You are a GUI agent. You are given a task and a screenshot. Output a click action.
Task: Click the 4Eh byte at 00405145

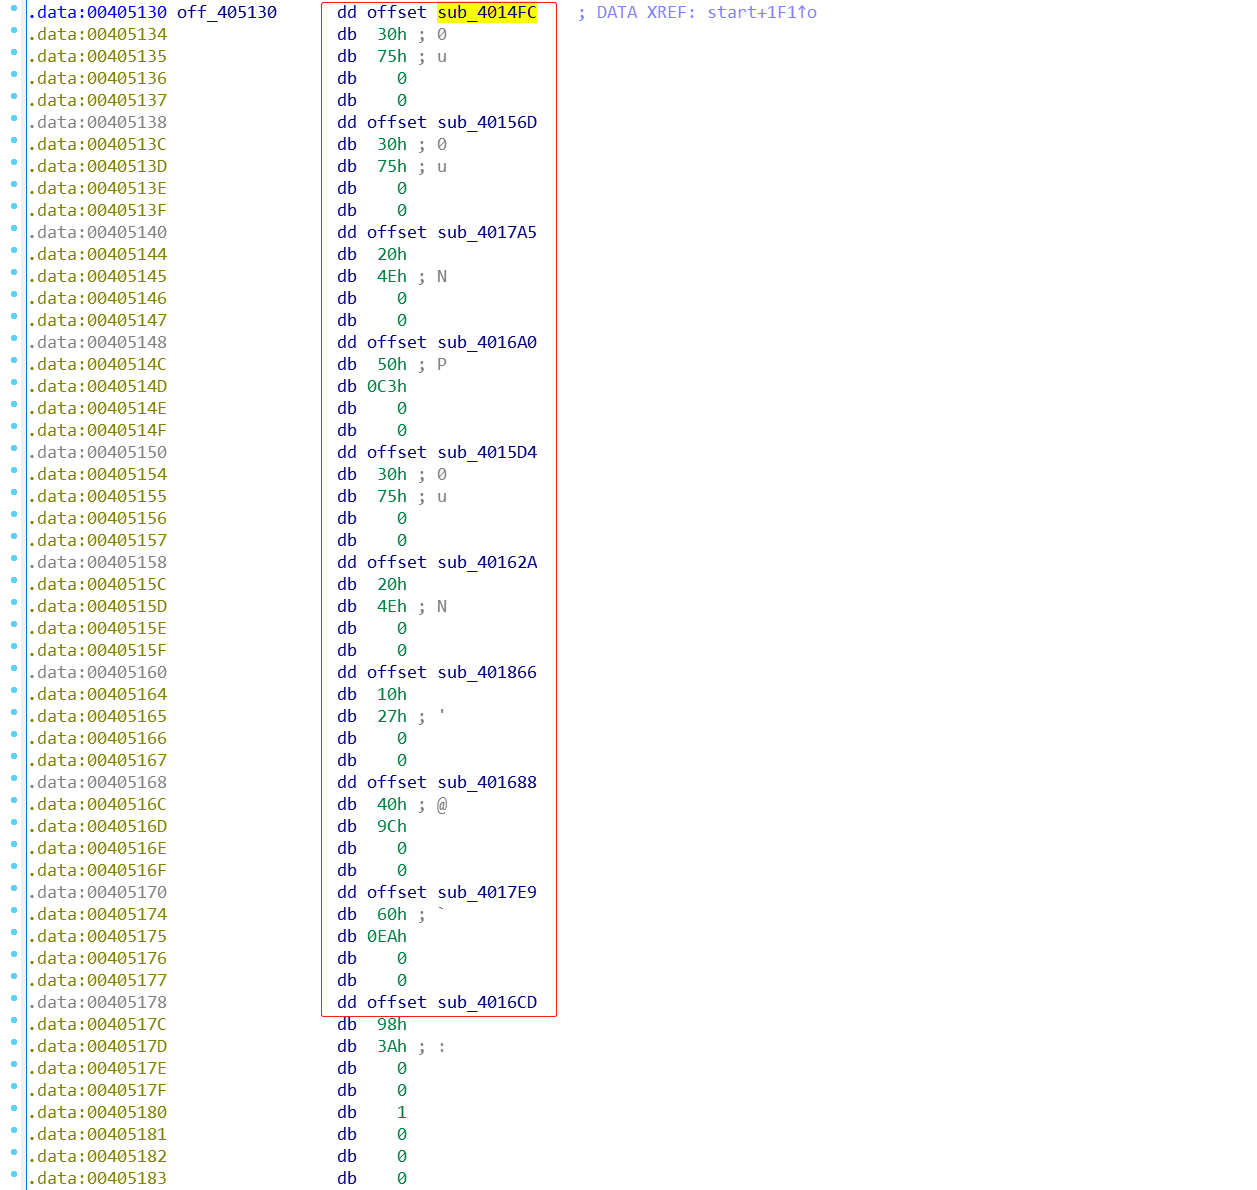coord(392,276)
